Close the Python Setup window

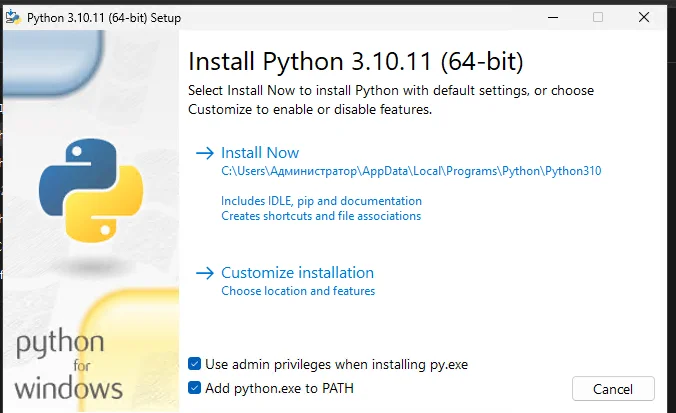644,17
